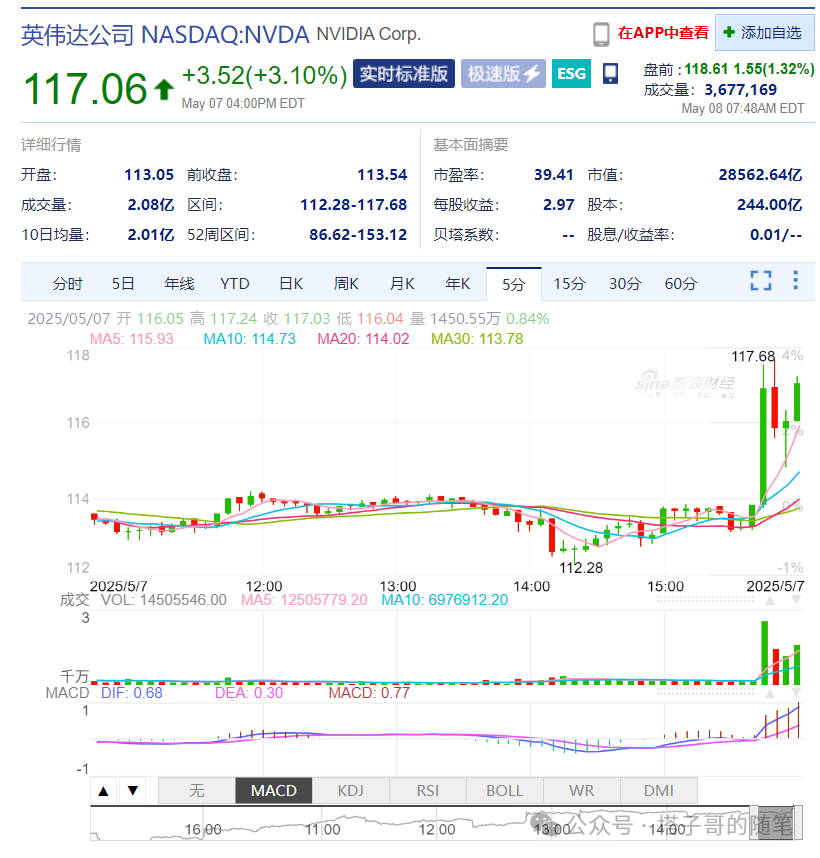Select the MACD indicator
Screen dimensions: 820x858
click(x=274, y=791)
